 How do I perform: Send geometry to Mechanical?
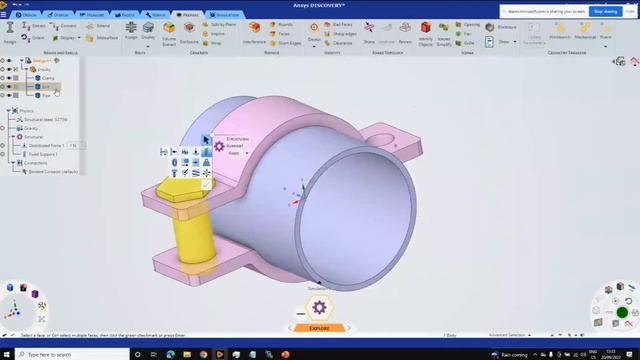[585, 31]
